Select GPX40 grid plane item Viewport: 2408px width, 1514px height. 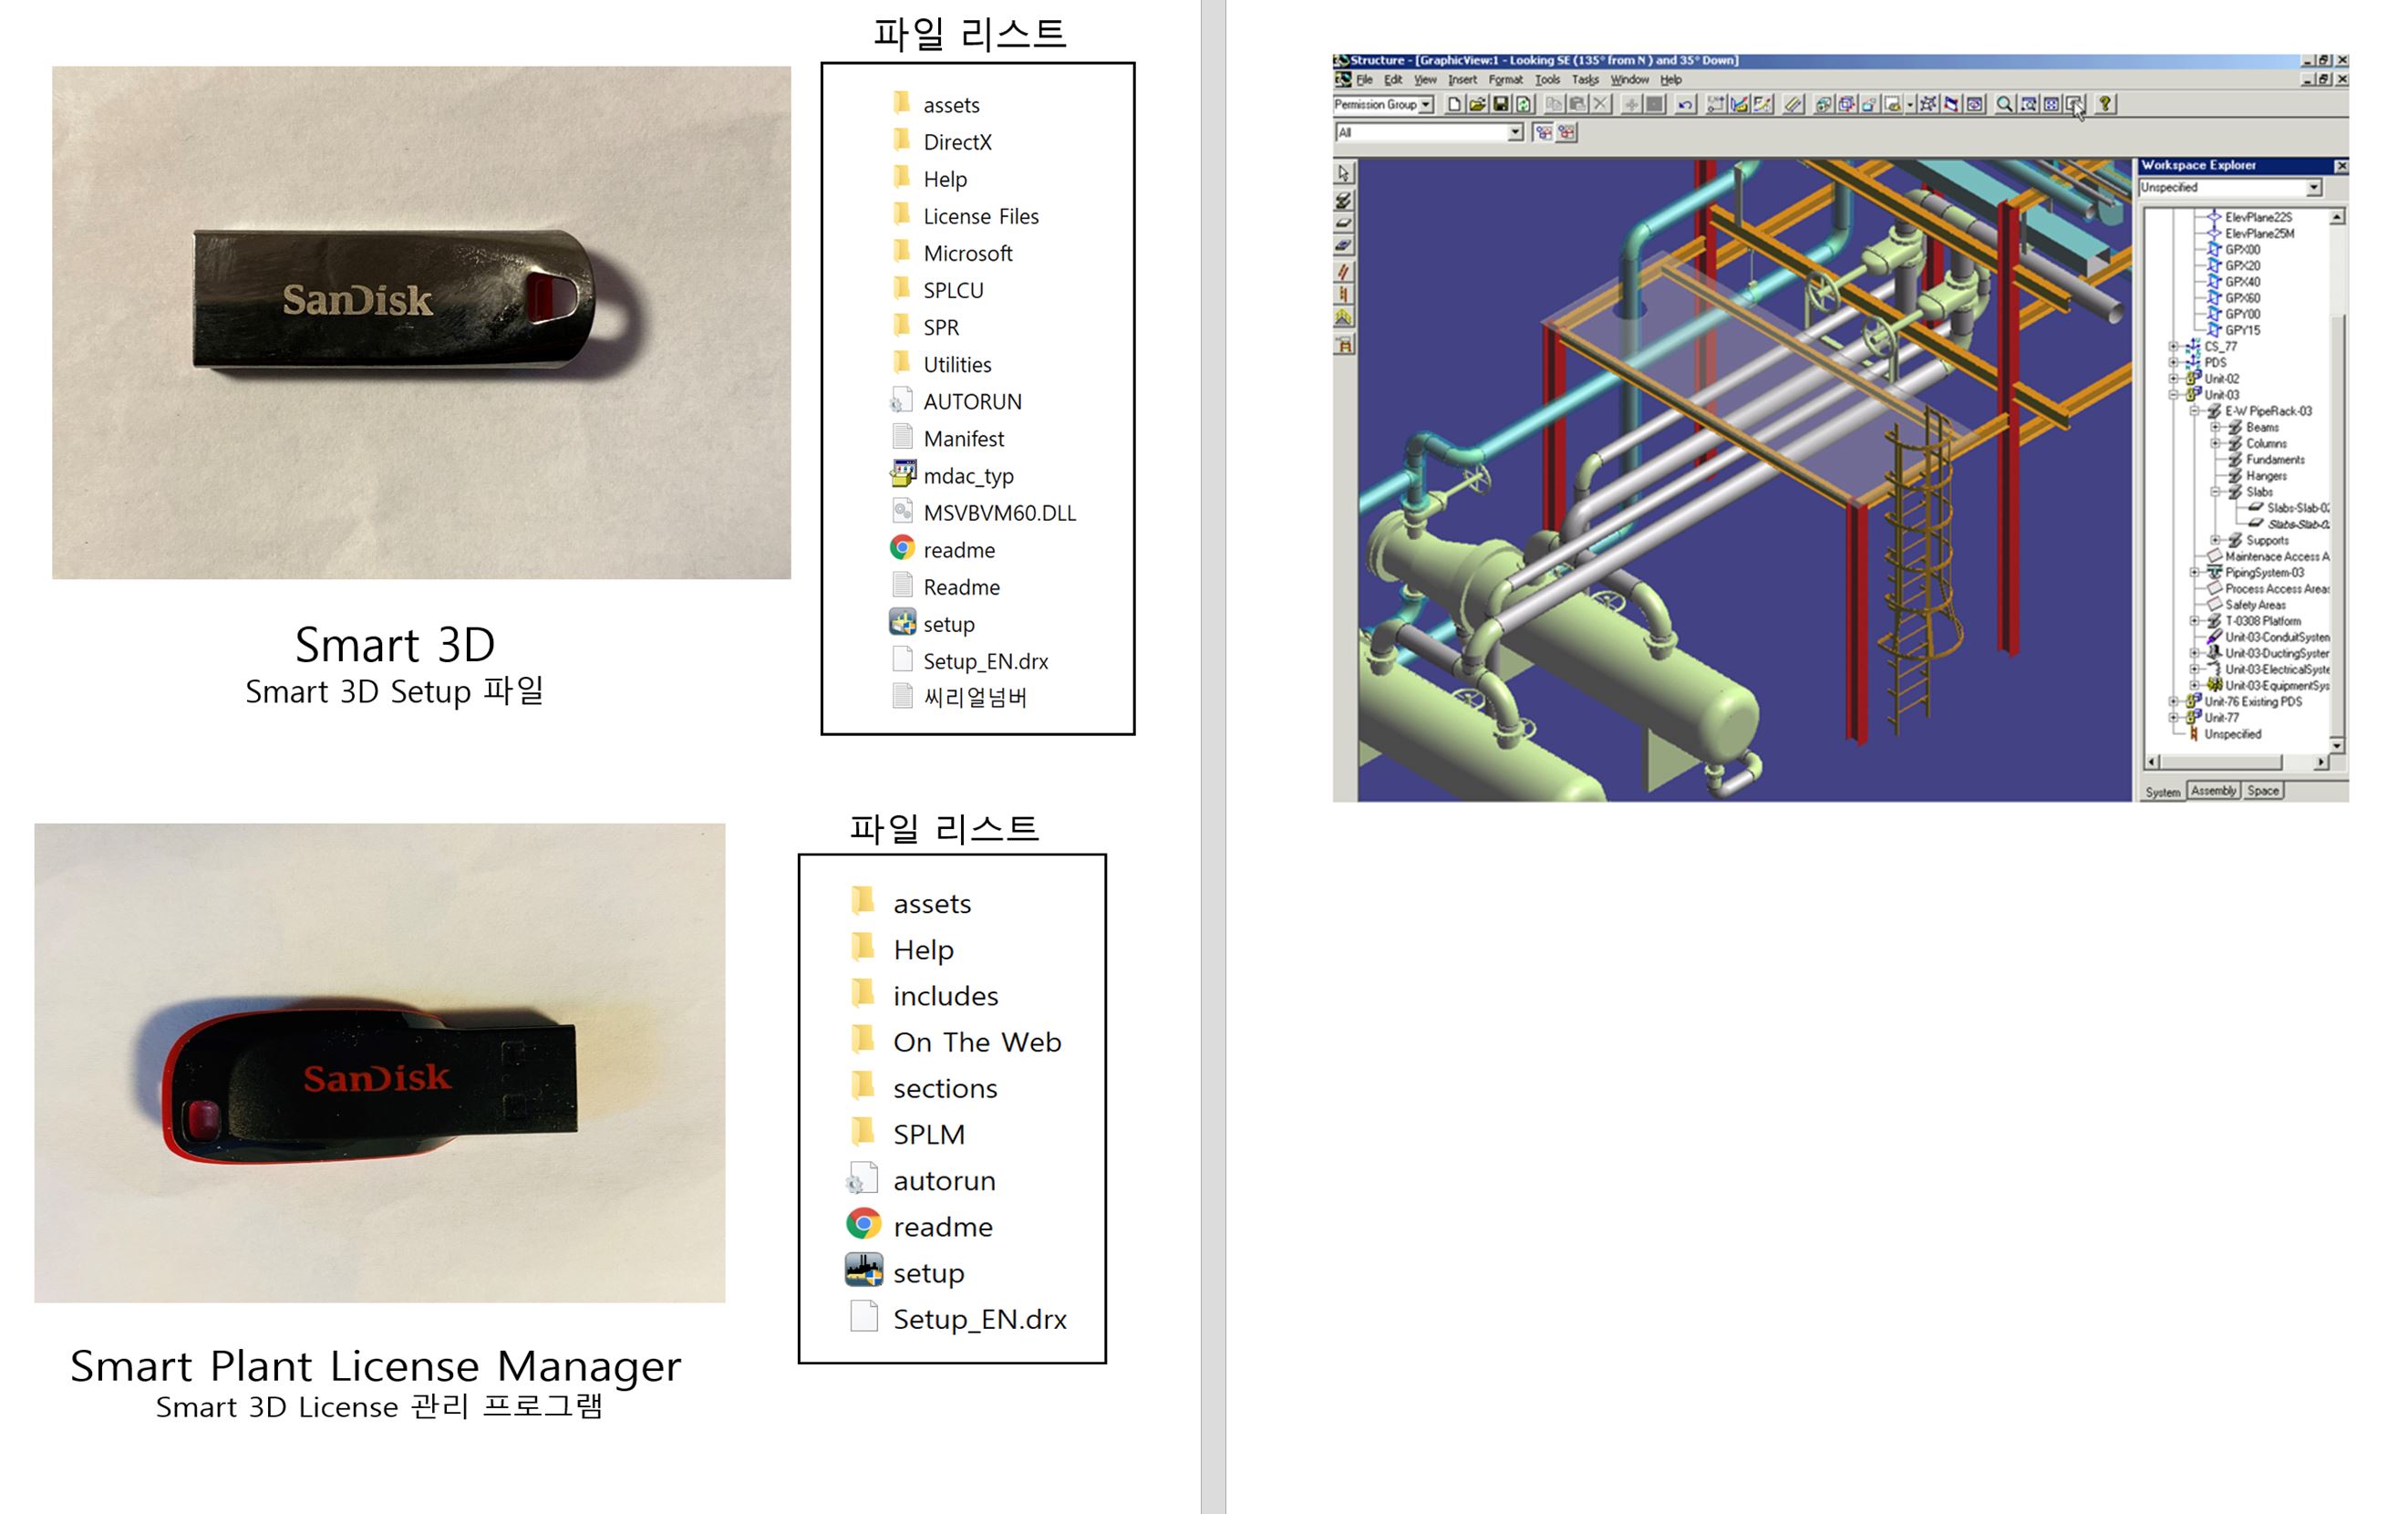click(x=2242, y=282)
